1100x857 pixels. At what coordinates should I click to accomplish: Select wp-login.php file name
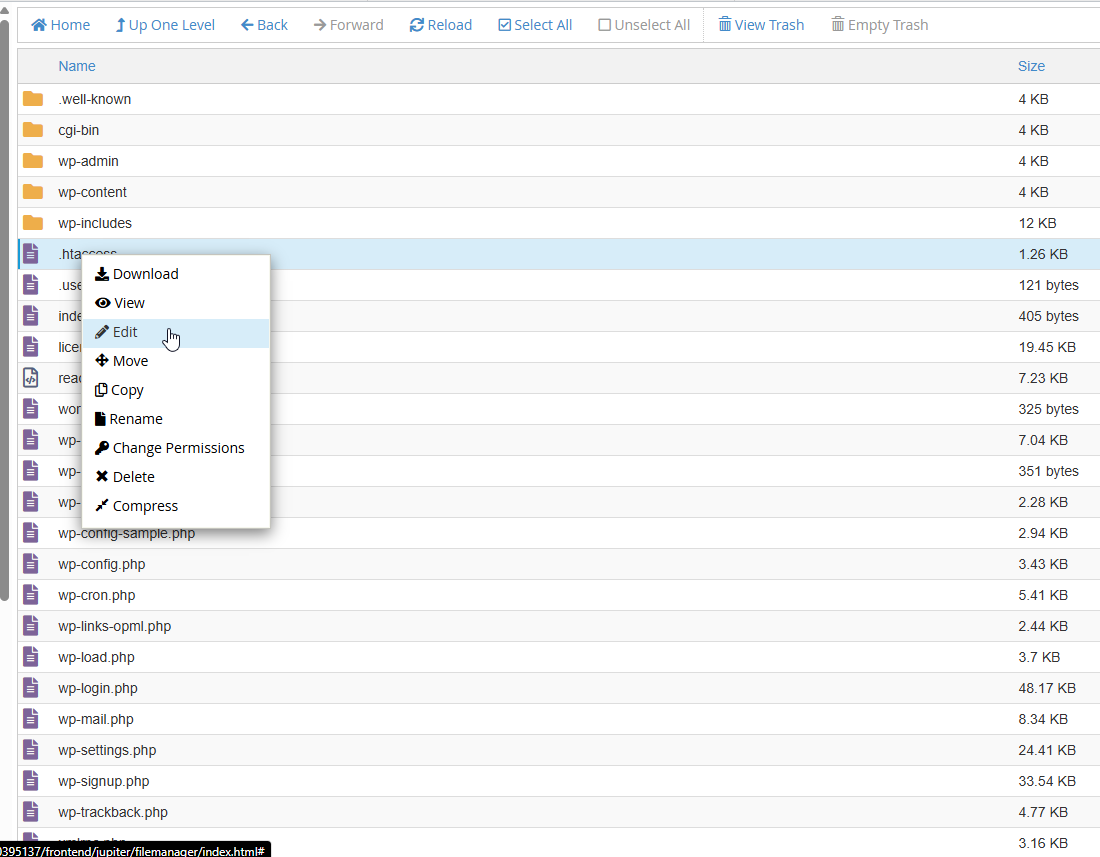coord(98,689)
